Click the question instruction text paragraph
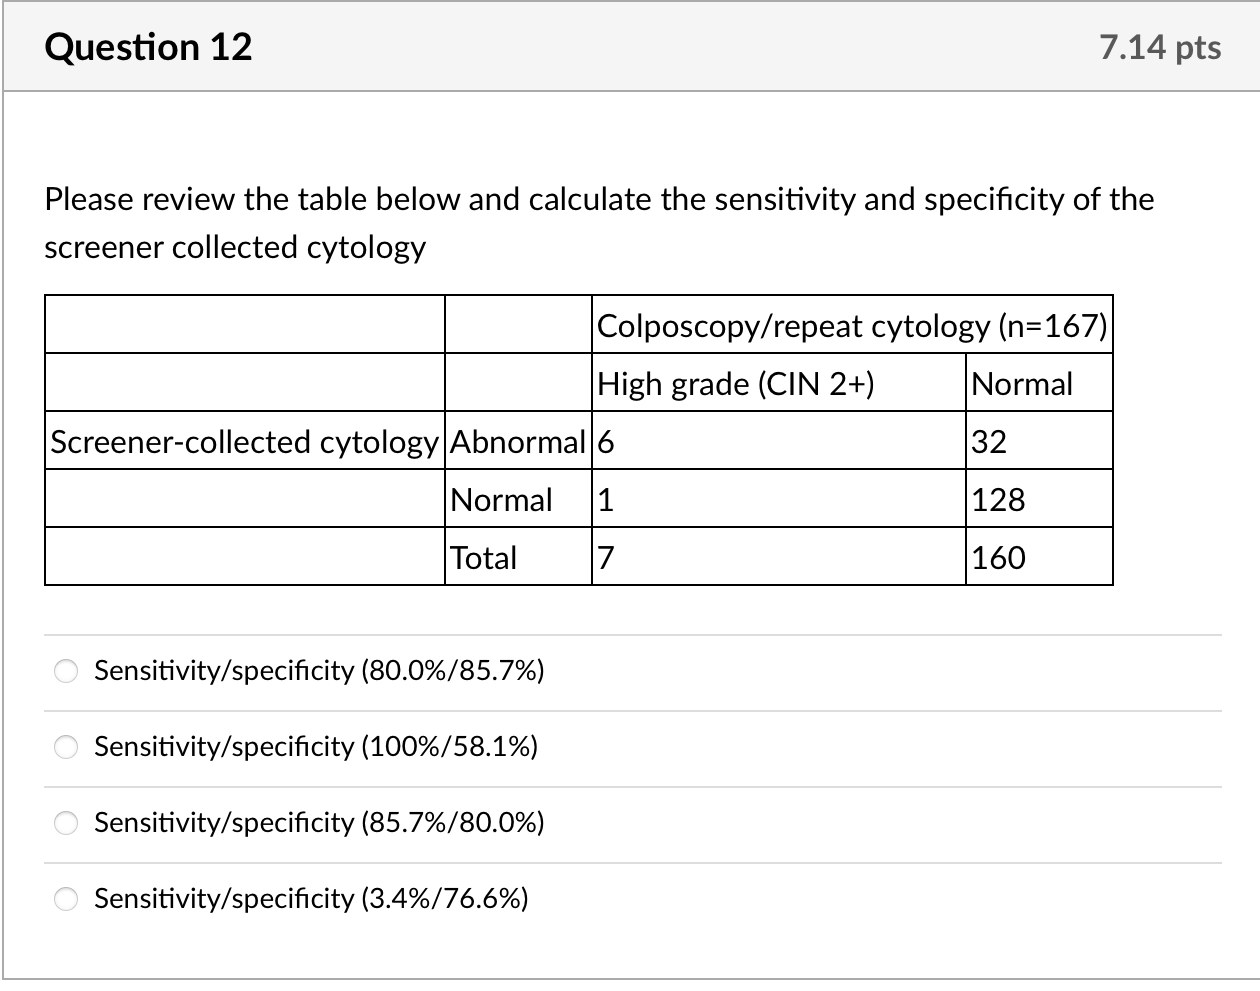1260x991 pixels. (x=598, y=222)
